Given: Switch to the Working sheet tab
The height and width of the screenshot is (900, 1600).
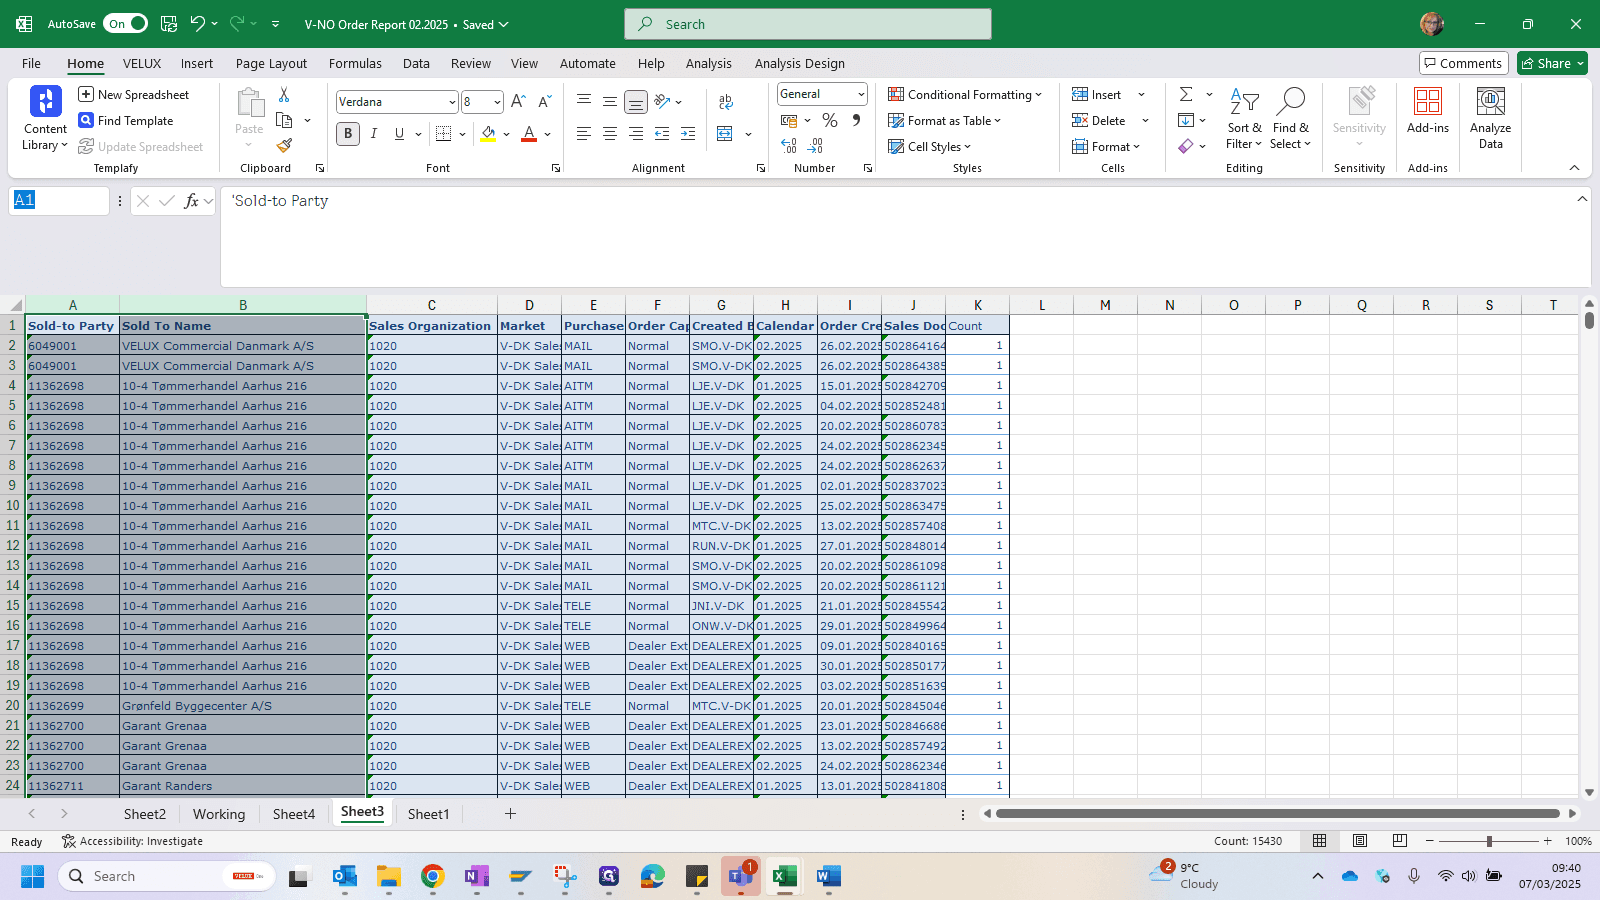Looking at the screenshot, I should (219, 814).
